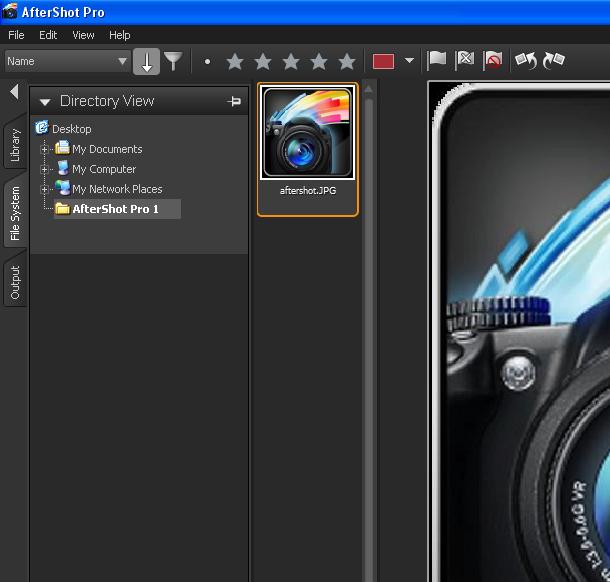This screenshot has height=582, width=610.
Task: Clear rating with the dot icon
Action: (207, 61)
